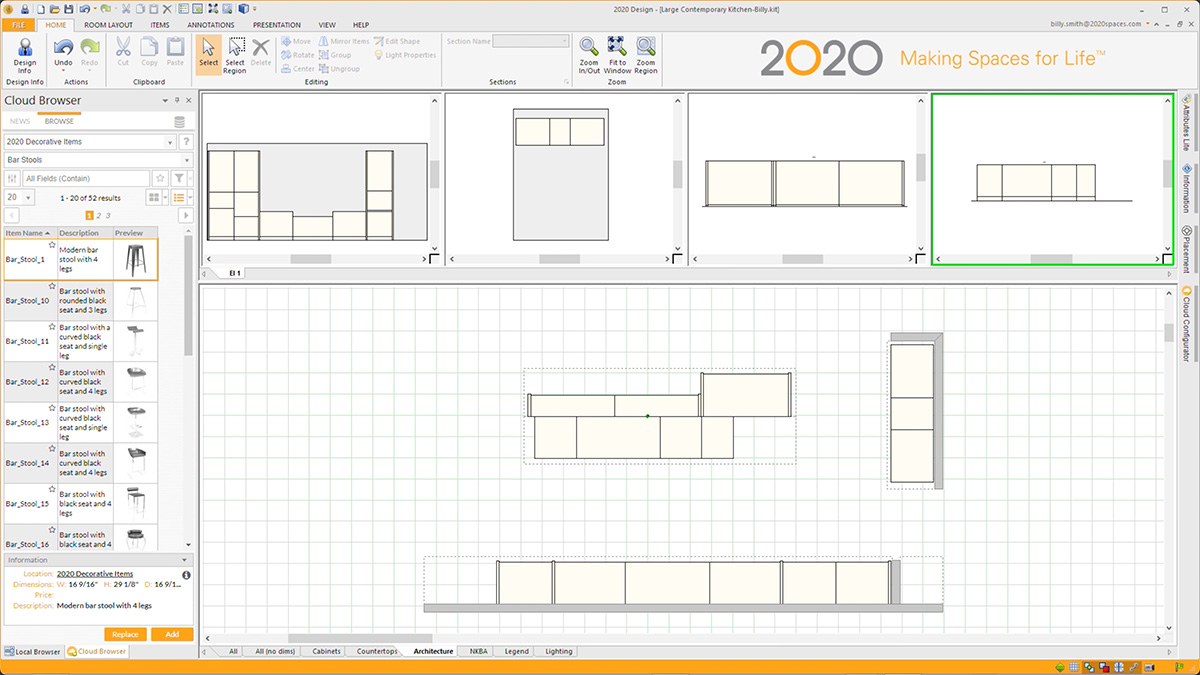Pin the Cloud Browser panel
1200x675 pixels.
(x=176, y=101)
